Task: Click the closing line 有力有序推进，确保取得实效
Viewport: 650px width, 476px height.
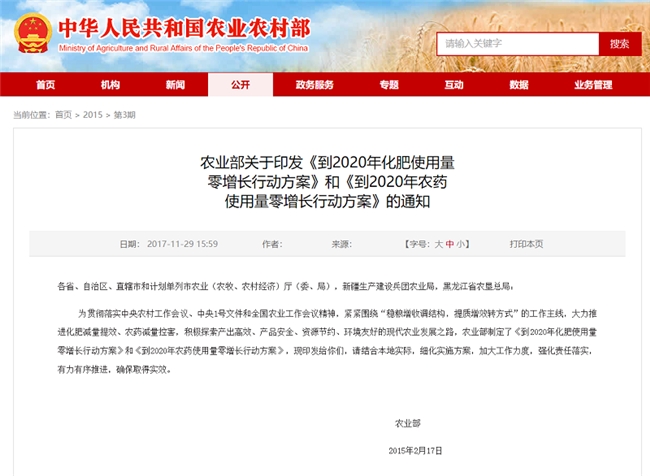Action: click(114, 369)
